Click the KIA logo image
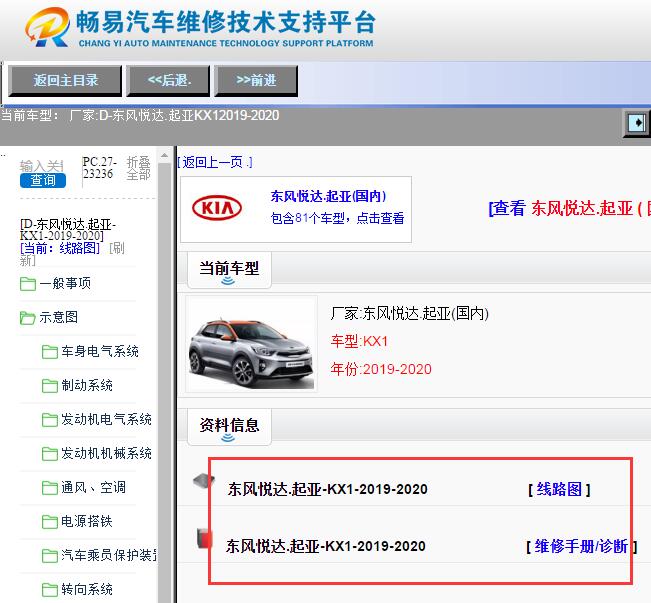651x603 pixels. coord(217,208)
